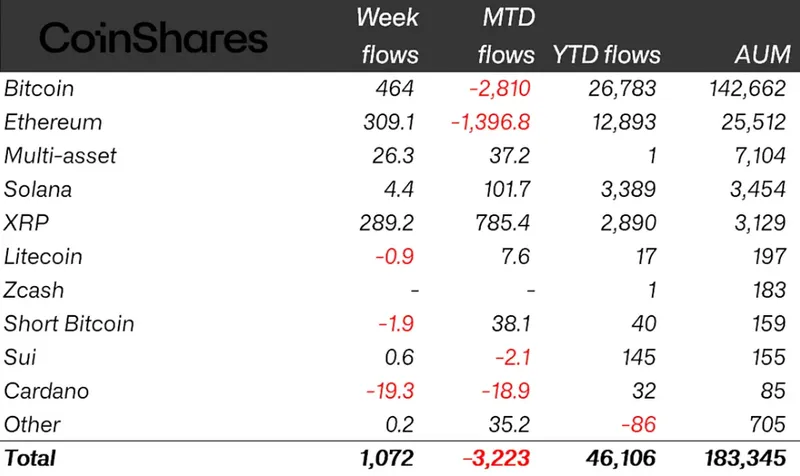Click the Total row label
Image resolution: width=800 pixels, height=476 pixels.
click(30, 458)
